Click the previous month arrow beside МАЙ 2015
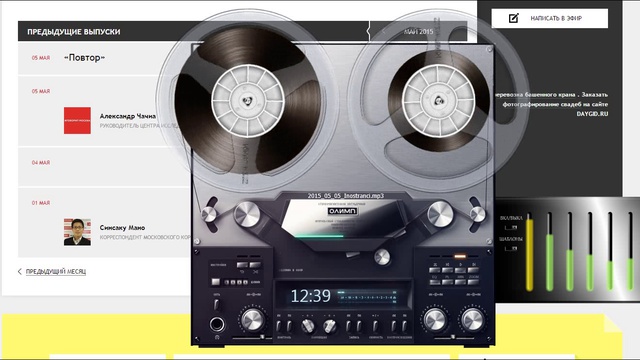 pyautogui.click(x=384, y=31)
